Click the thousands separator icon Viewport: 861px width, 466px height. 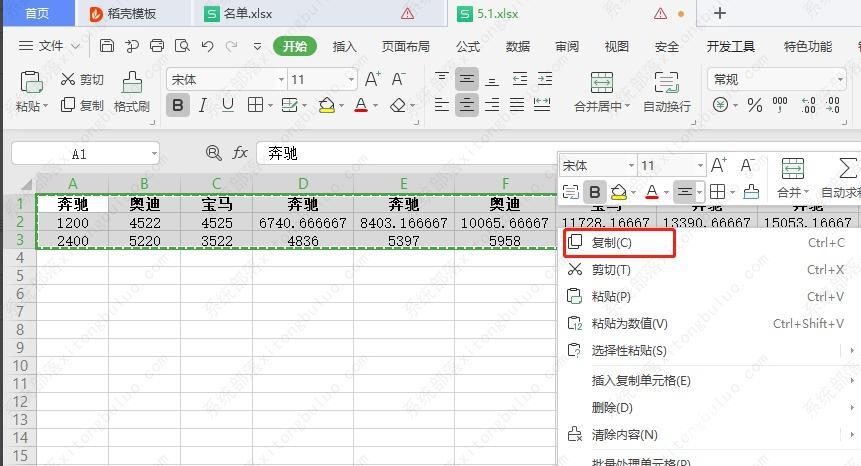tap(780, 105)
